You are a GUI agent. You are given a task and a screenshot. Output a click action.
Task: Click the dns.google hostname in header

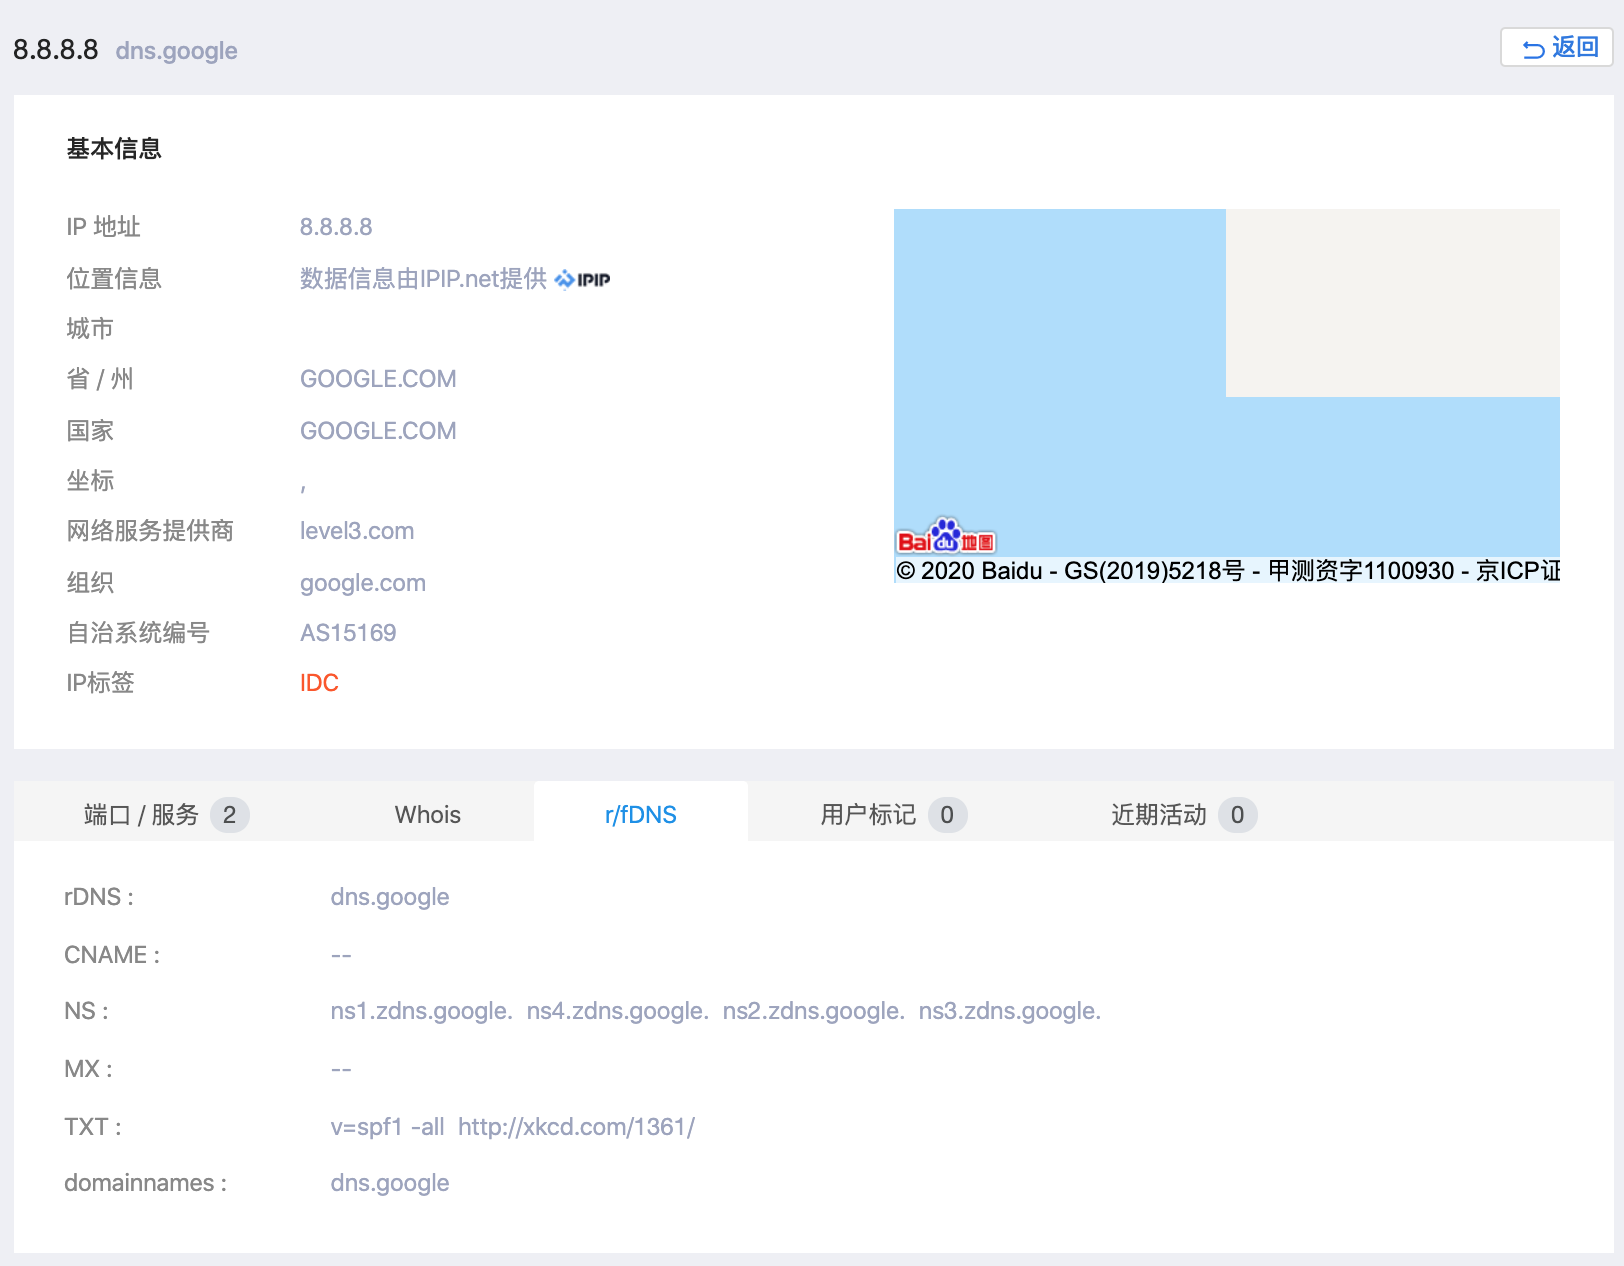click(x=176, y=51)
